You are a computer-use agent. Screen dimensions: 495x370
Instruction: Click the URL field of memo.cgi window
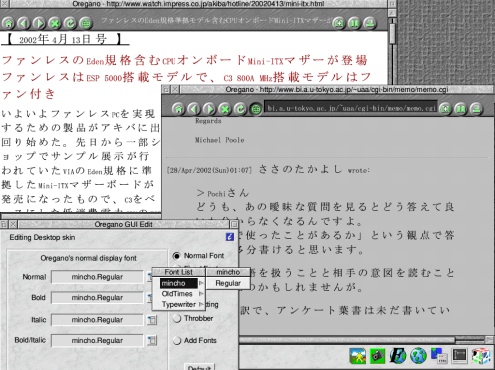pos(350,108)
